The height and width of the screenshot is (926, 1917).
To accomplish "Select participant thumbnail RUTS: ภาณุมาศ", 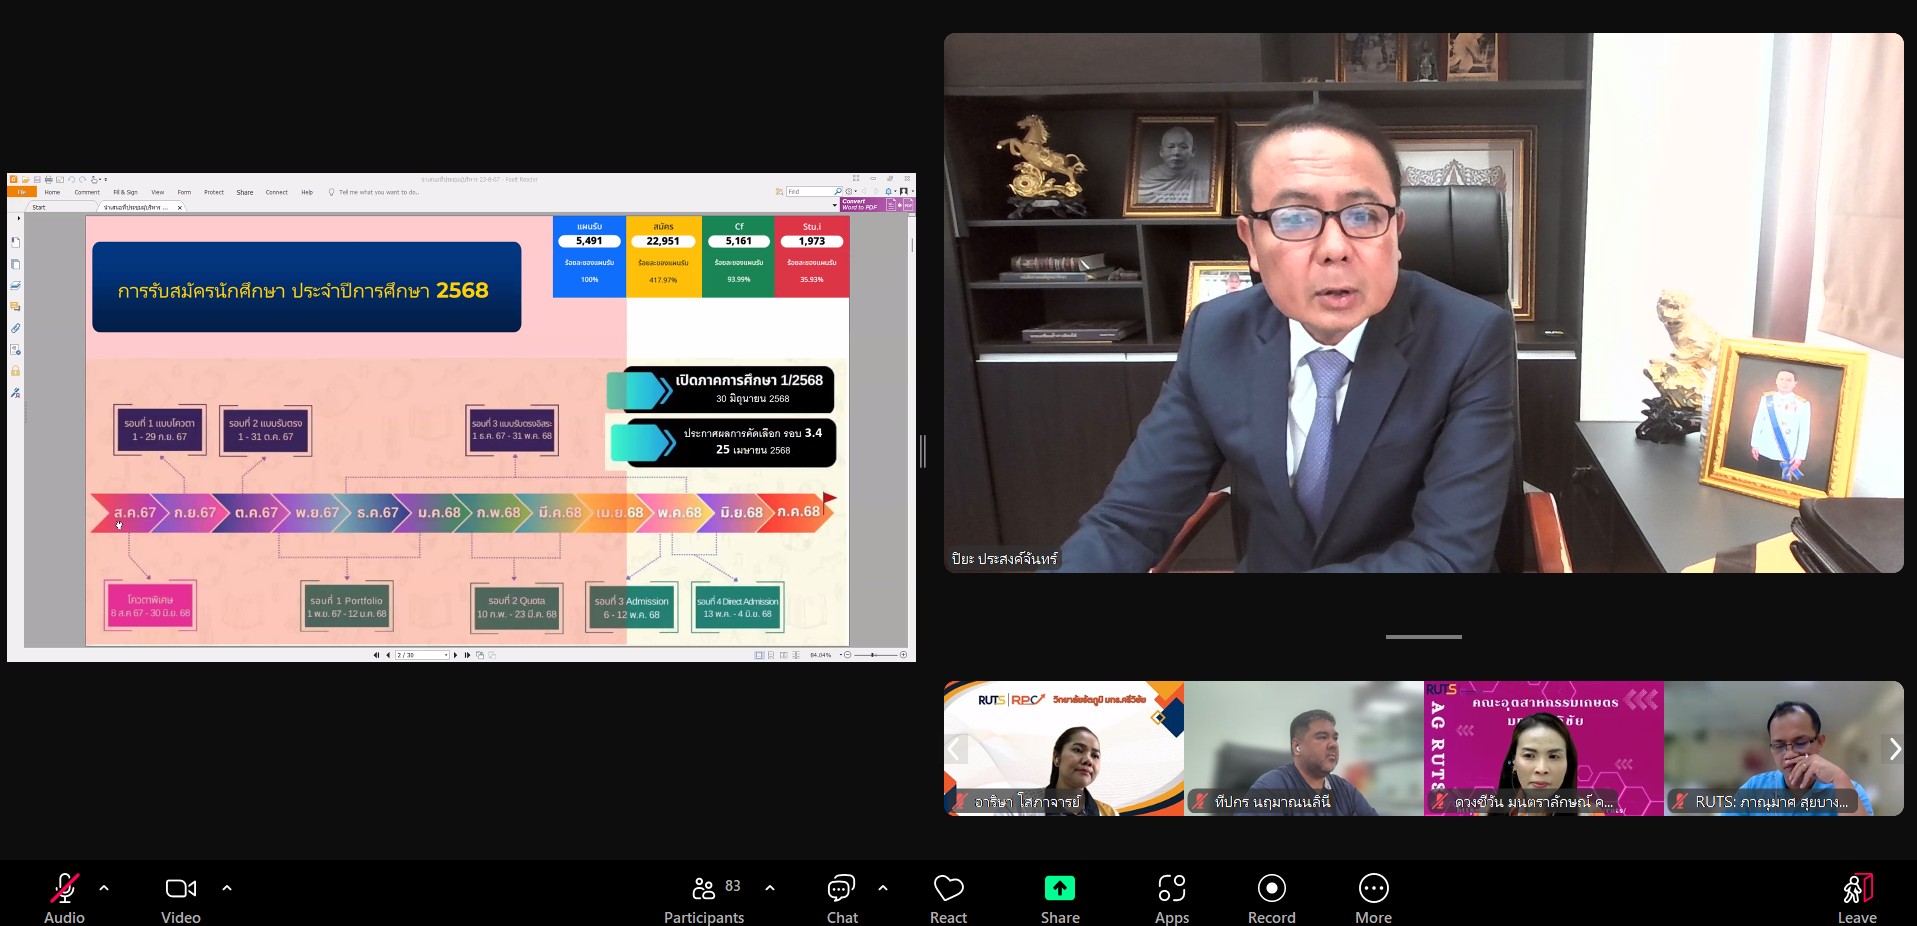I will (x=1784, y=748).
